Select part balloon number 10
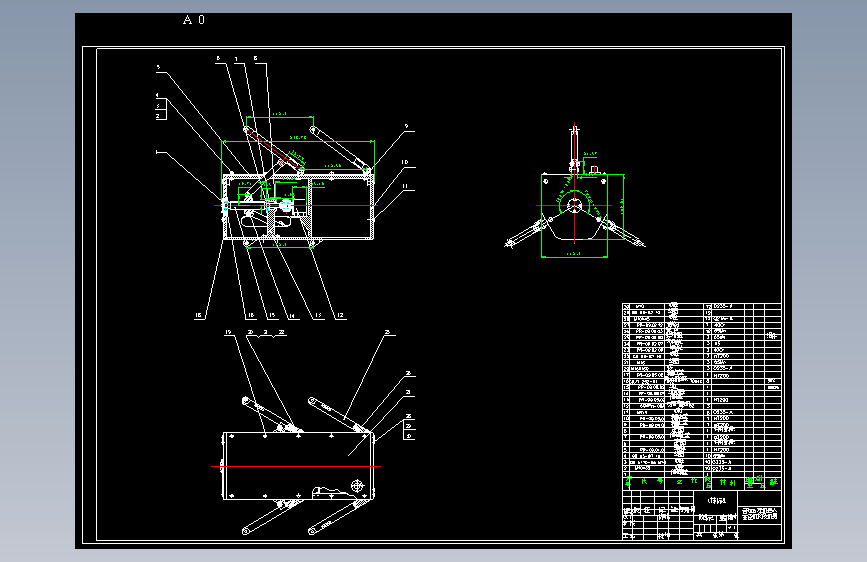The height and width of the screenshot is (562, 867). tap(405, 162)
